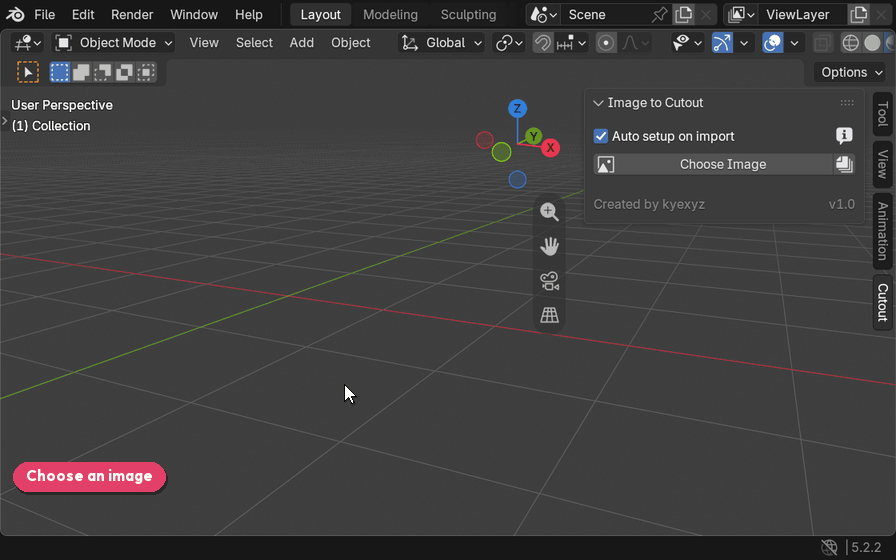Click the Scene name field
The width and height of the screenshot is (896, 560).
606,14
